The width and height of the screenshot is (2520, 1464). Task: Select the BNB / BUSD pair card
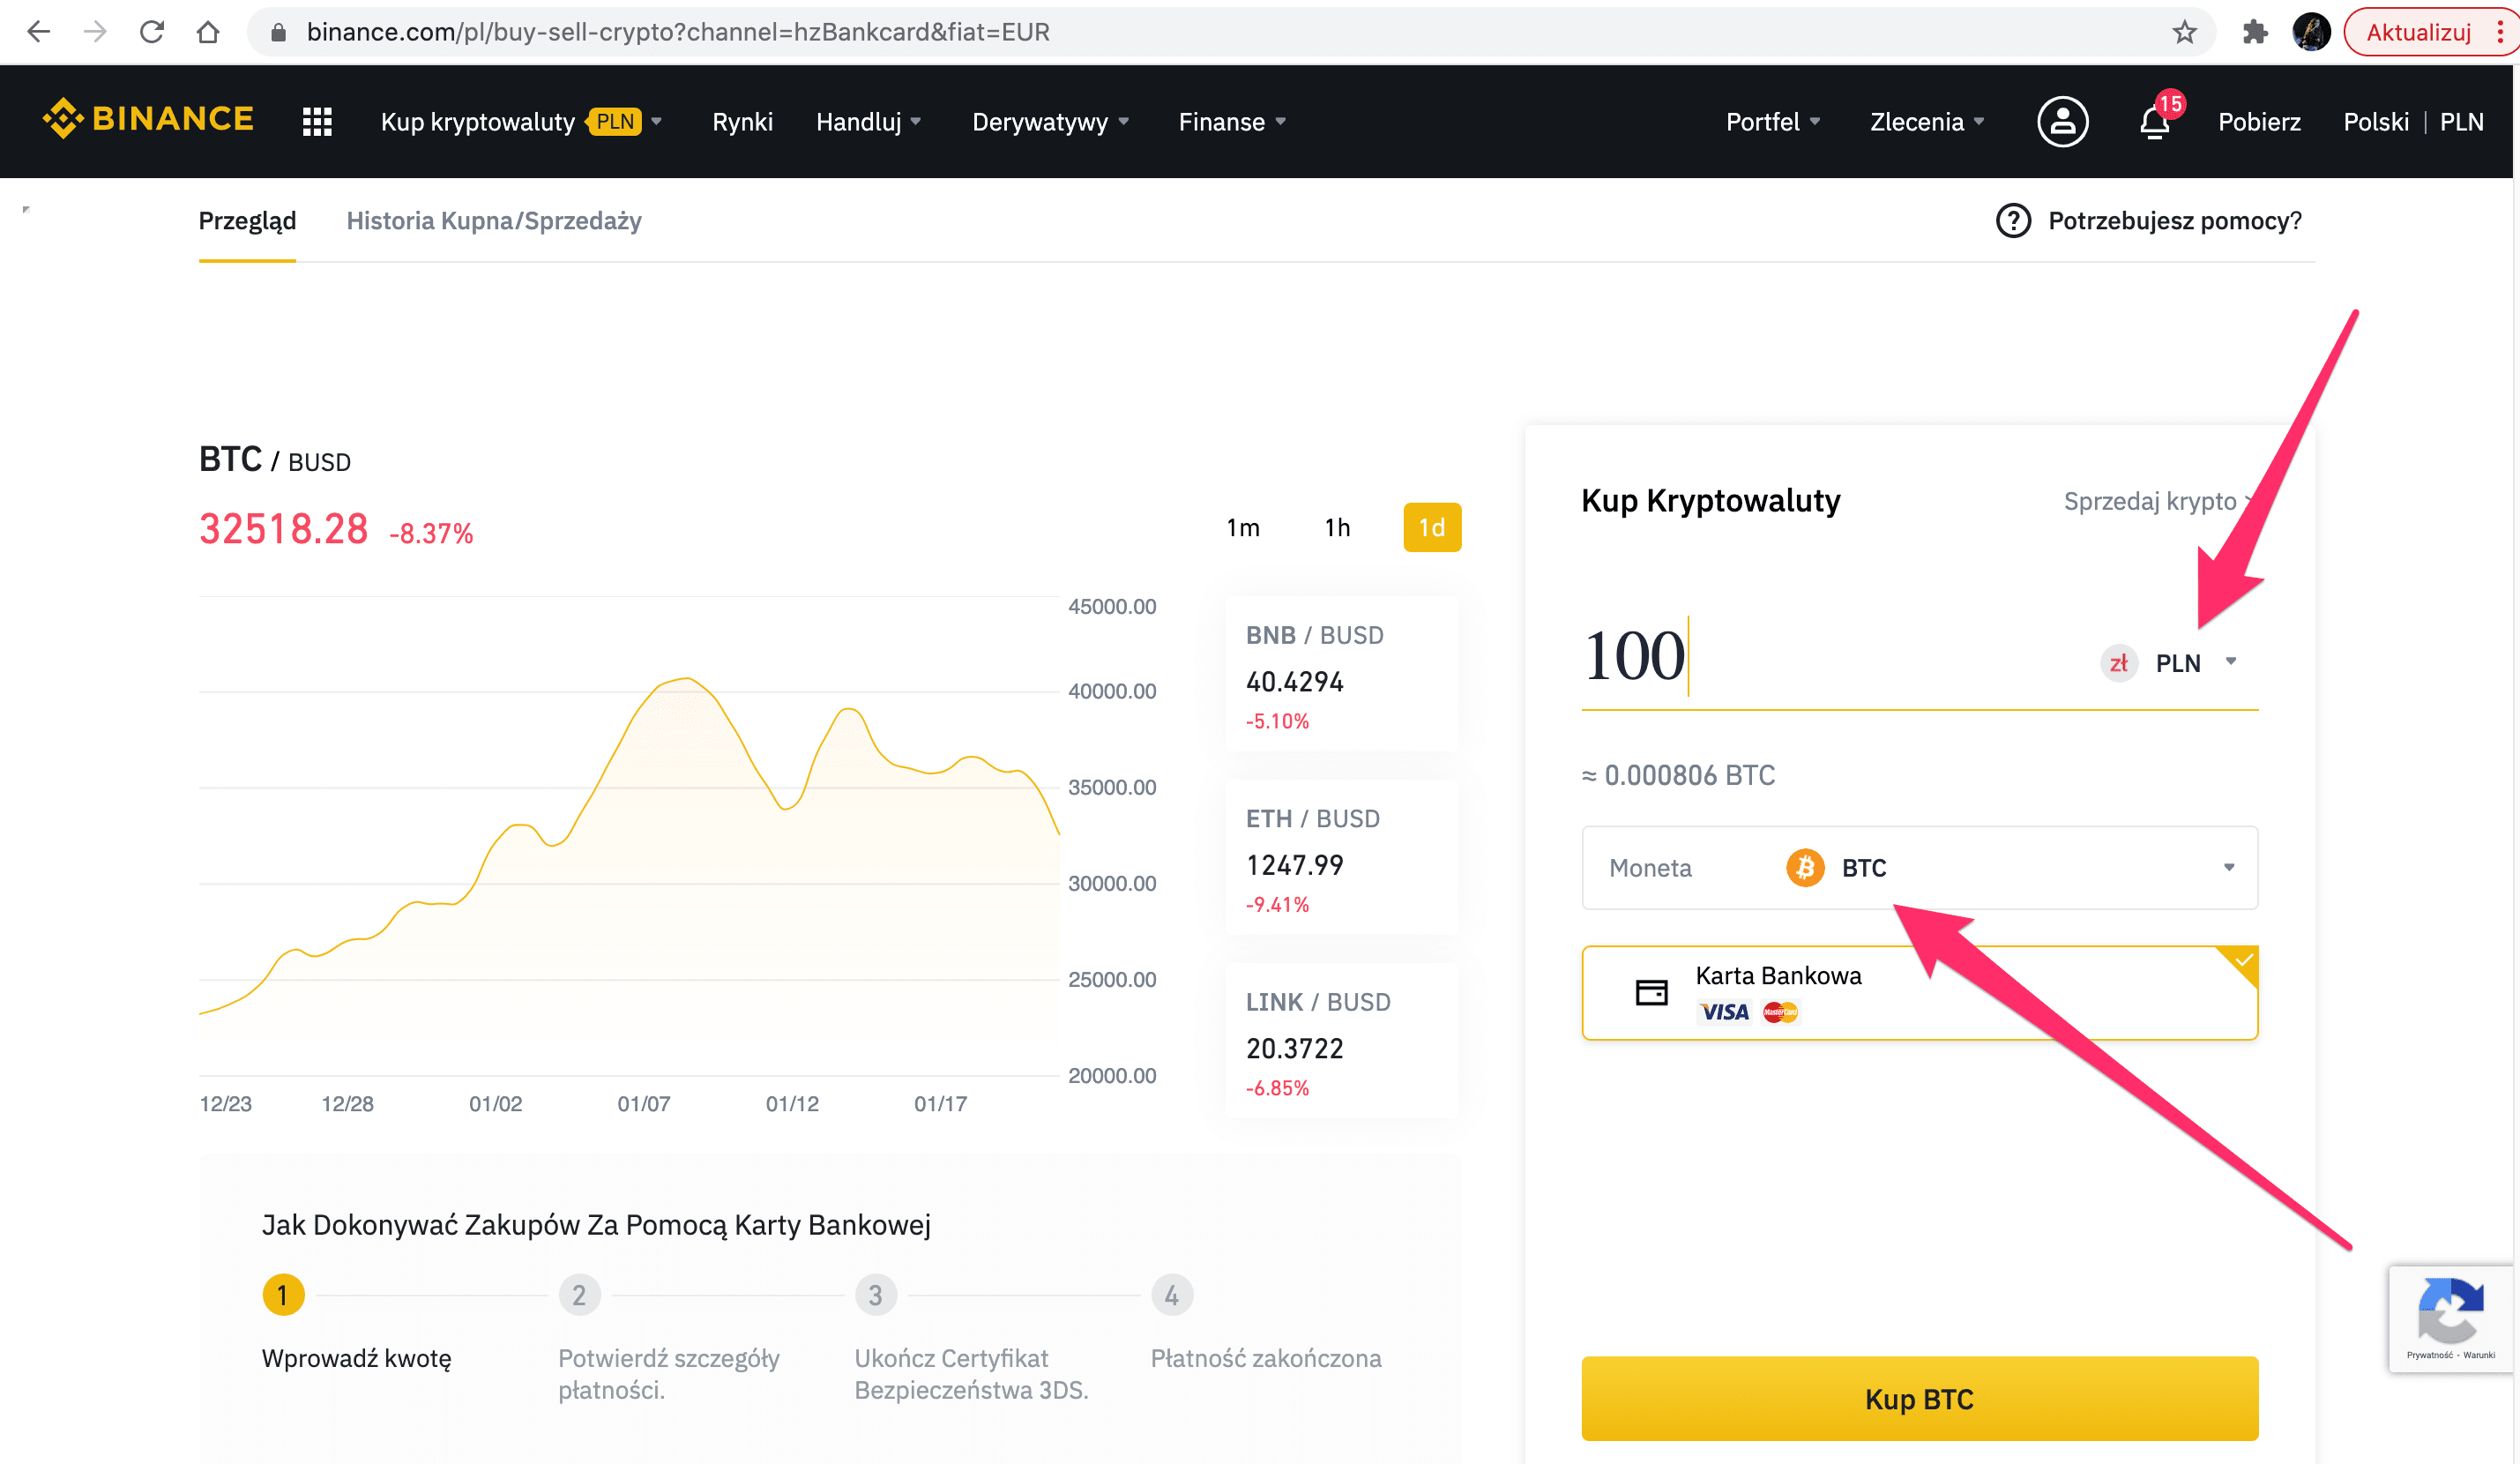pyautogui.click(x=1341, y=674)
